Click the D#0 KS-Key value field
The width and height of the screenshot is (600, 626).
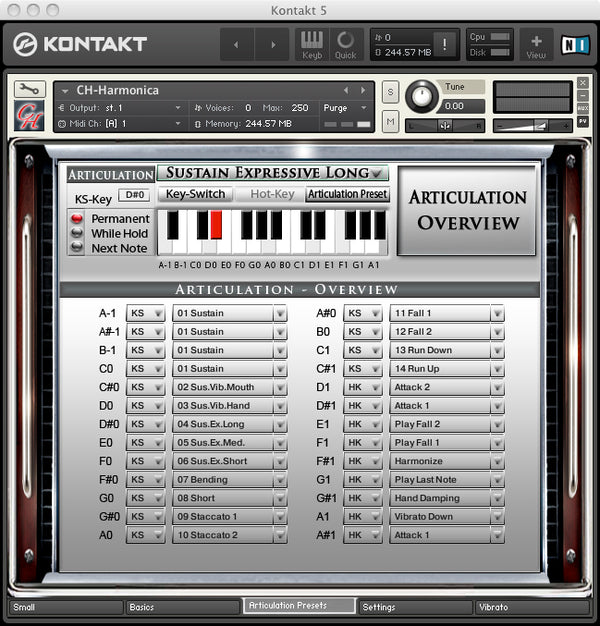pyautogui.click(x=133, y=196)
